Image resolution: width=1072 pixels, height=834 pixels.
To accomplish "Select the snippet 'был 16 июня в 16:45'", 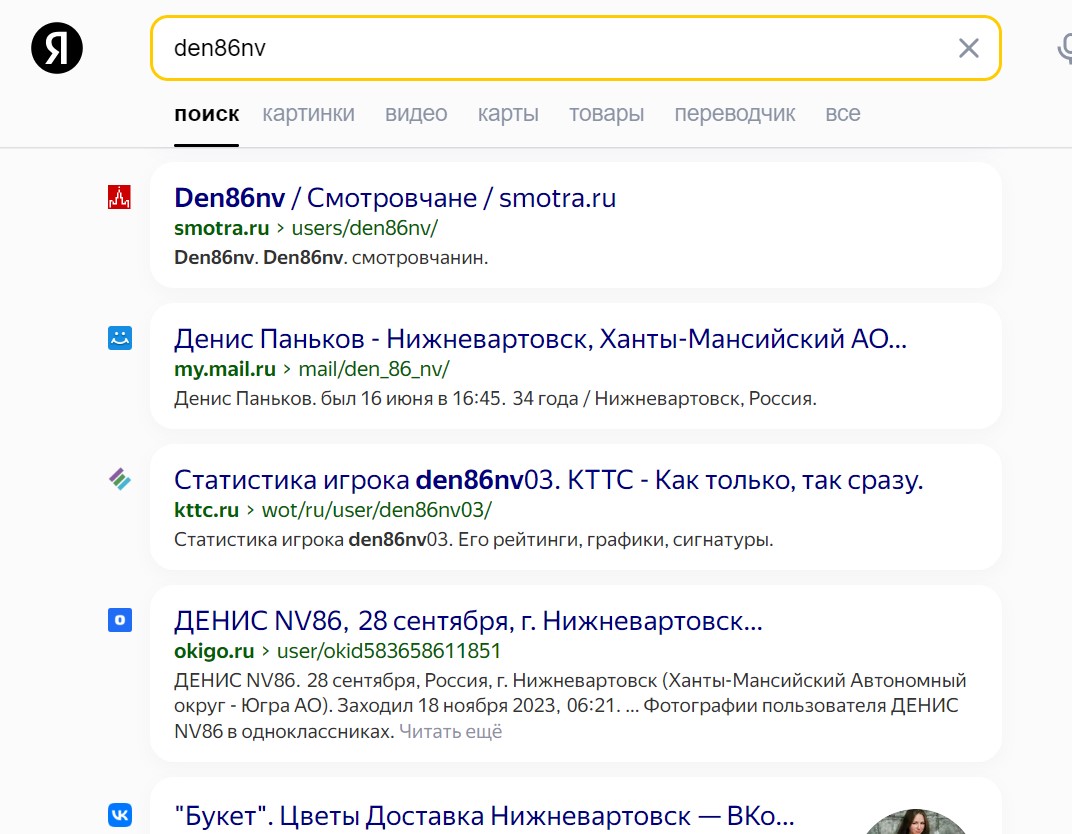I will (412, 399).
